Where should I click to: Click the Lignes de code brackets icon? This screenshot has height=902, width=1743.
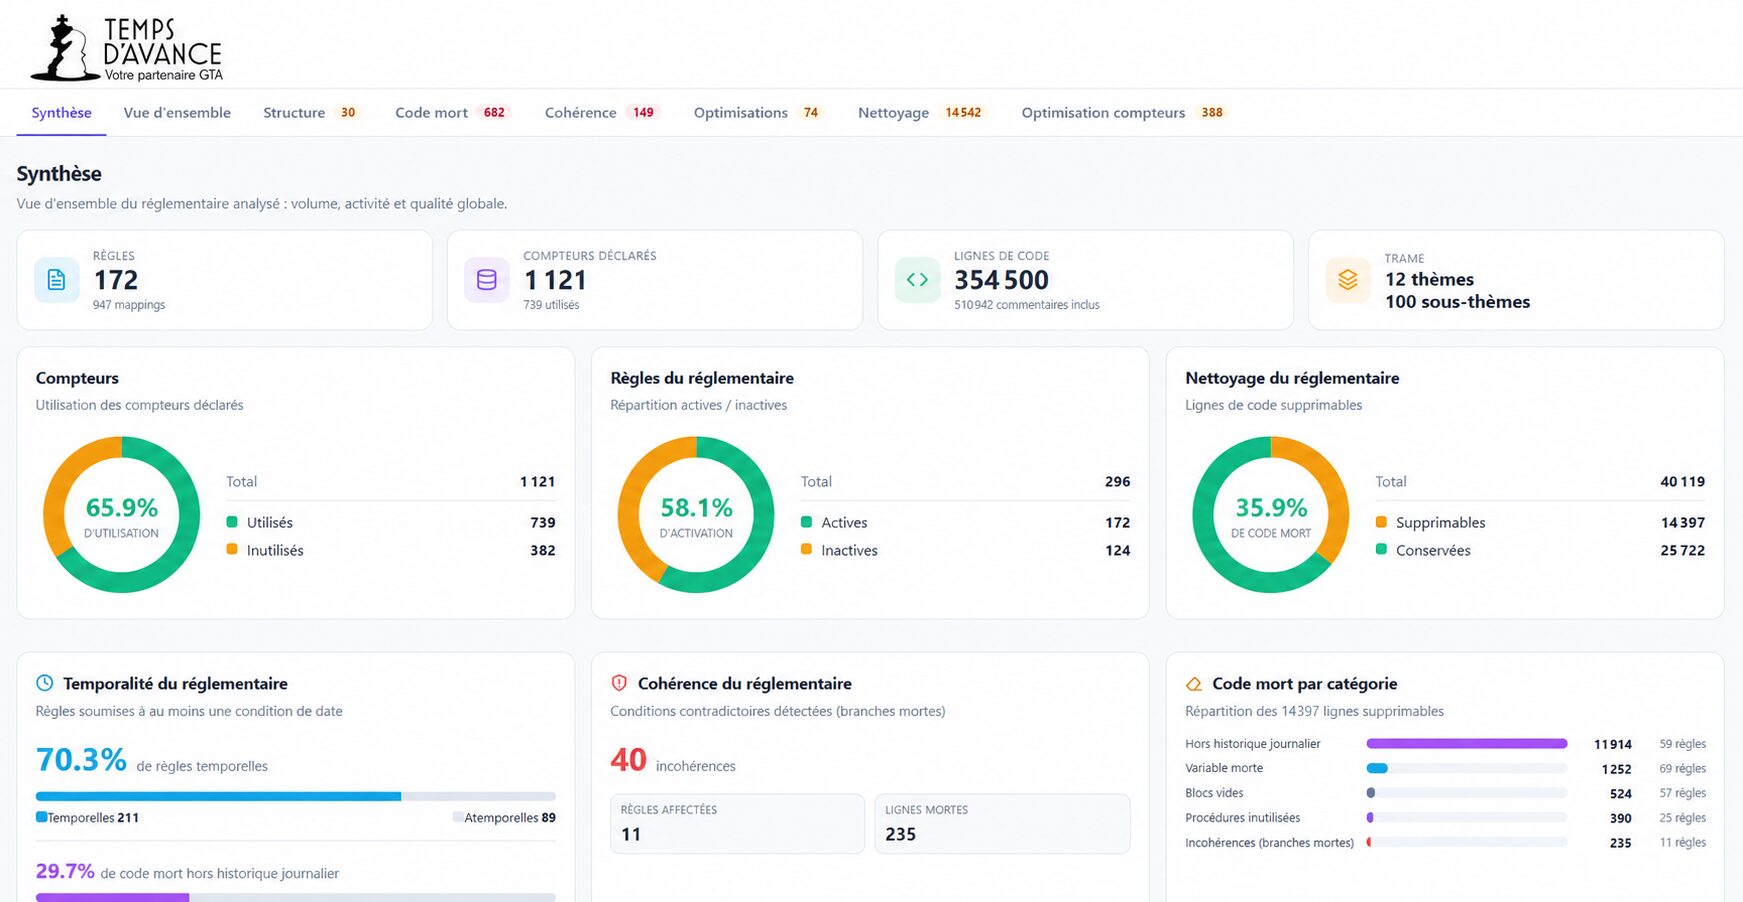pyautogui.click(x=917, y=280)
